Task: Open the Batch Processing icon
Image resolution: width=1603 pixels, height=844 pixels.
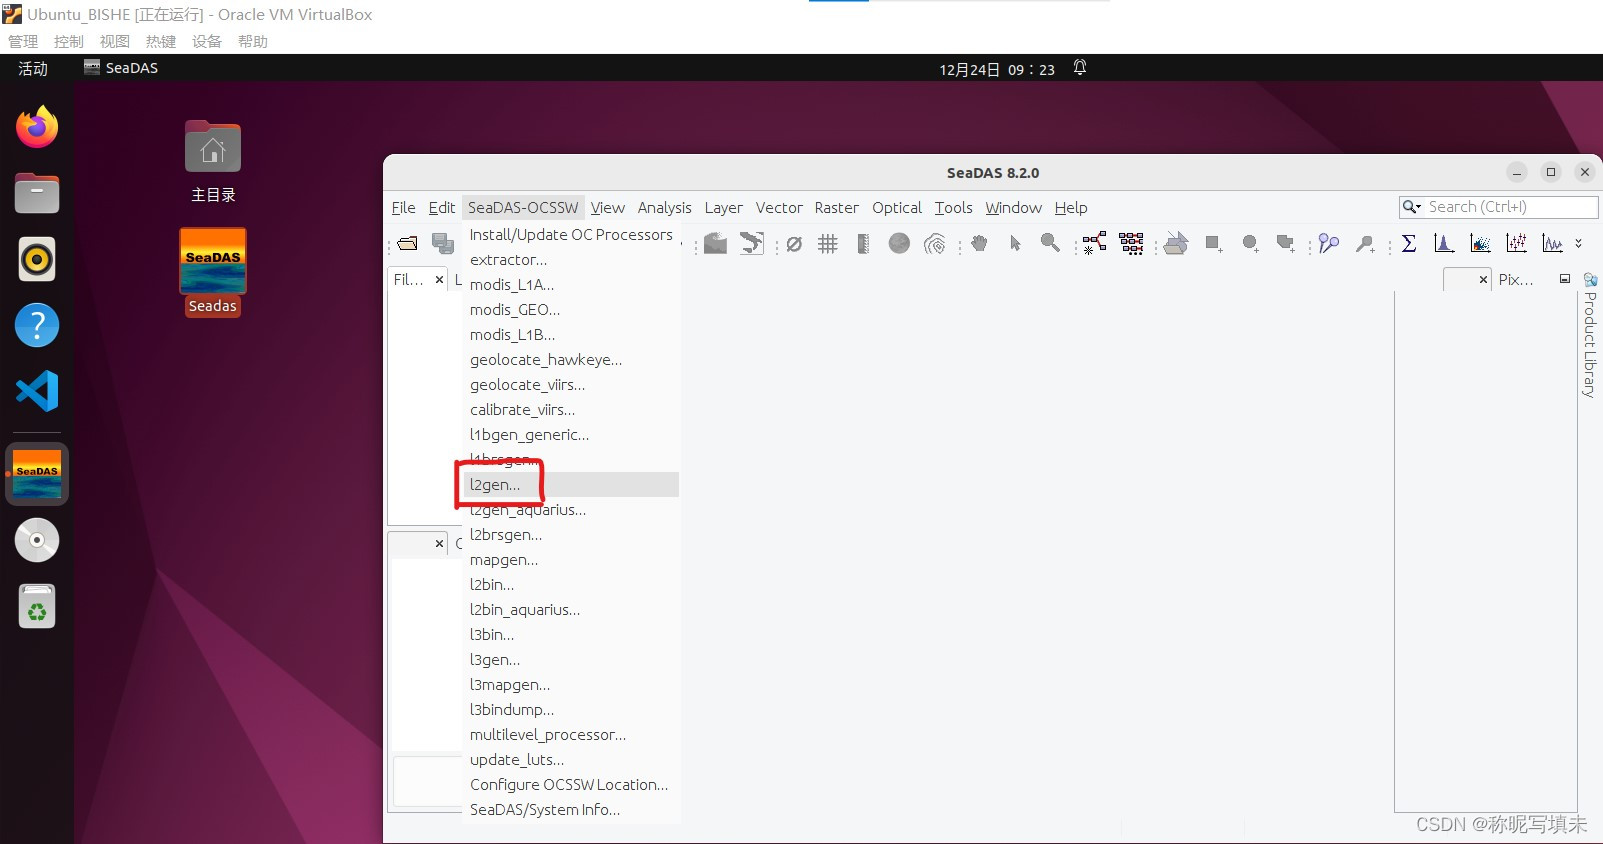Action: [1131, 243]
